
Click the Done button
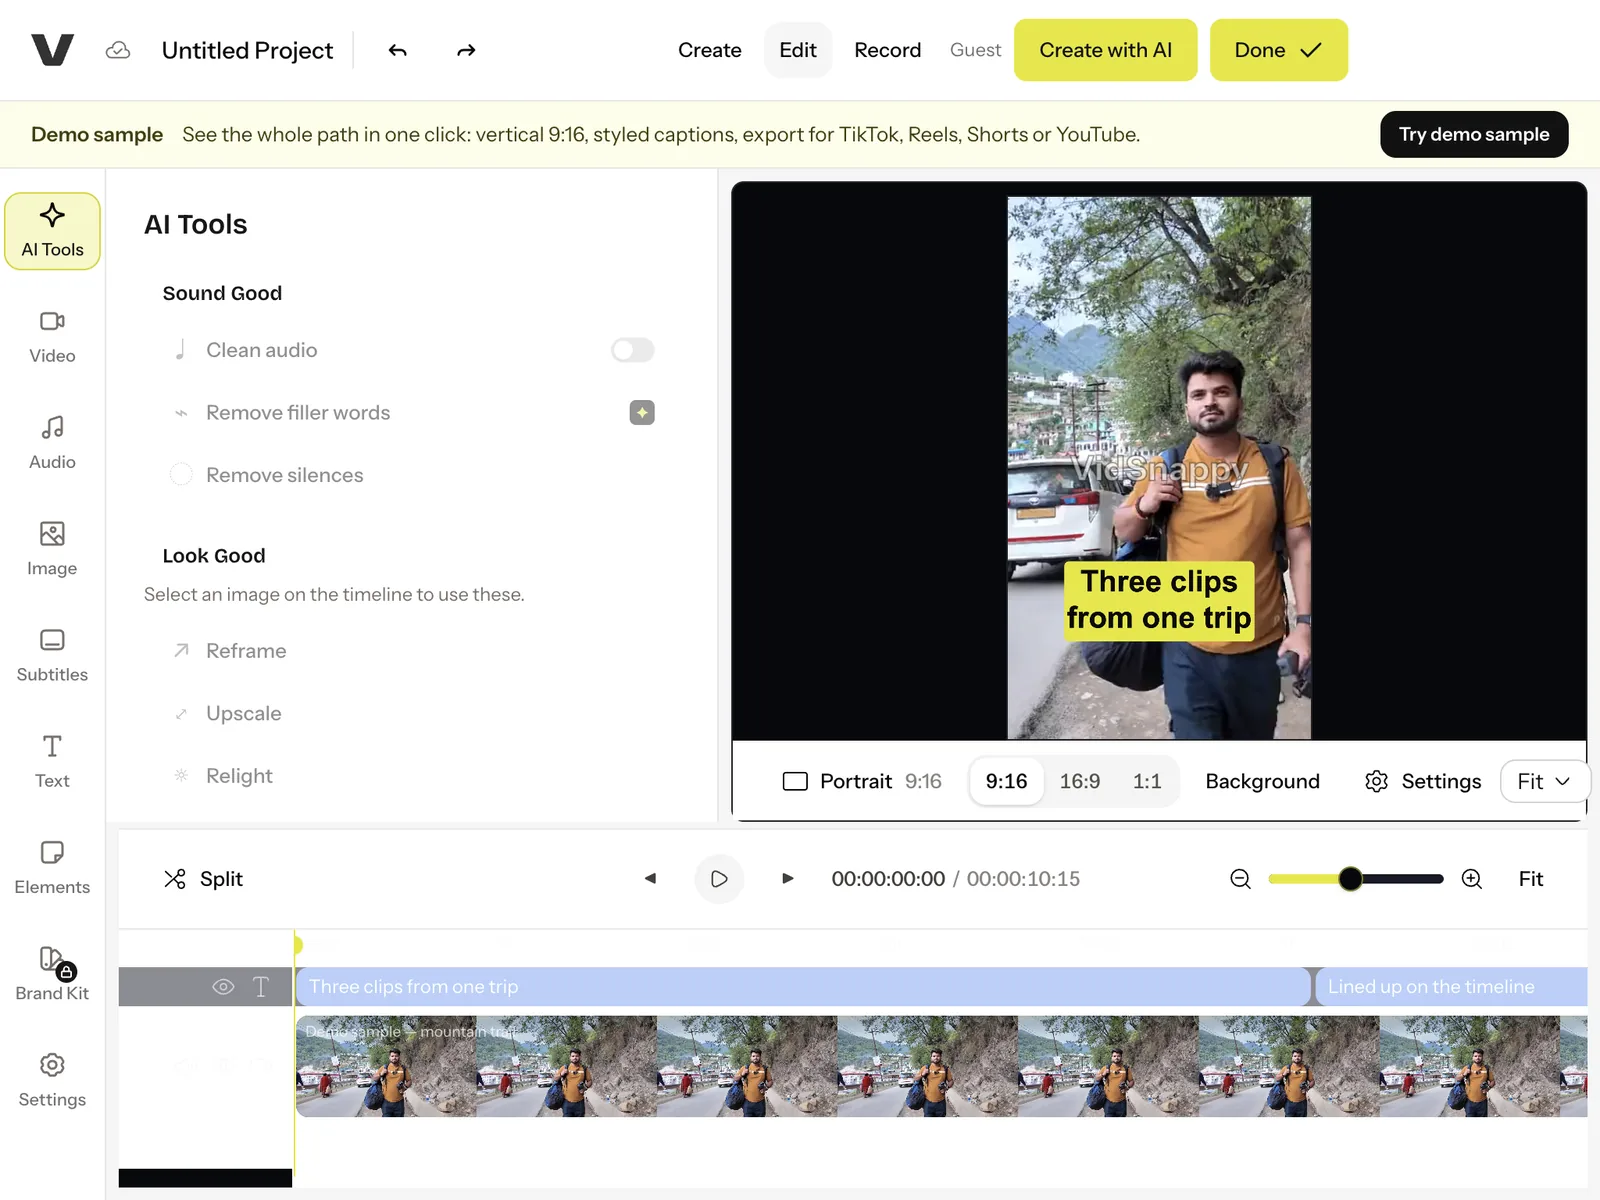click(1279, 50)
